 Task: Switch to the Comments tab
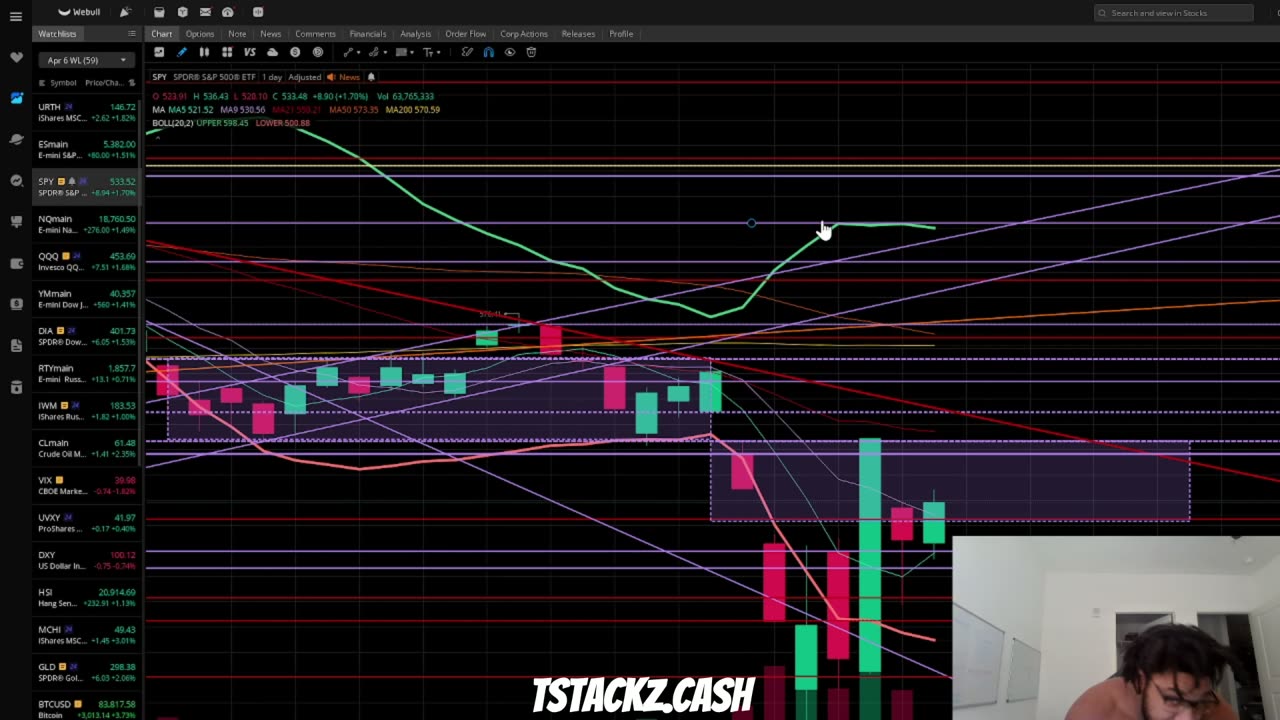pyautogui.click(x=315, y=34)
